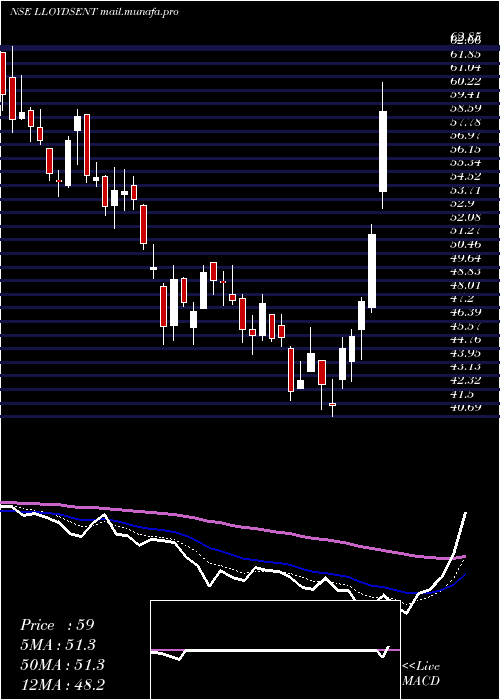Select the 43.95 price axis label

pos(466,354)
